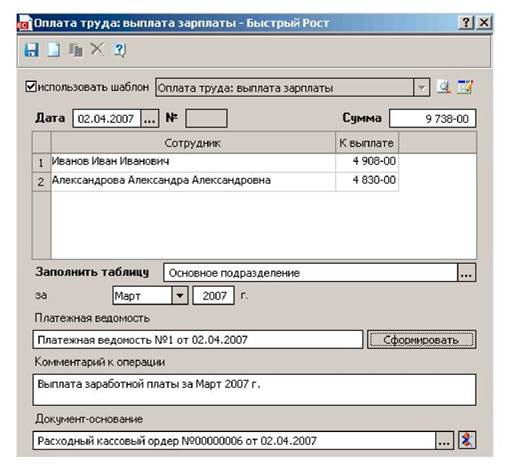Toggle the 'использовать шаблон' checkbox
The width and height of the screenshot is (506, 464).
point(30,87)
